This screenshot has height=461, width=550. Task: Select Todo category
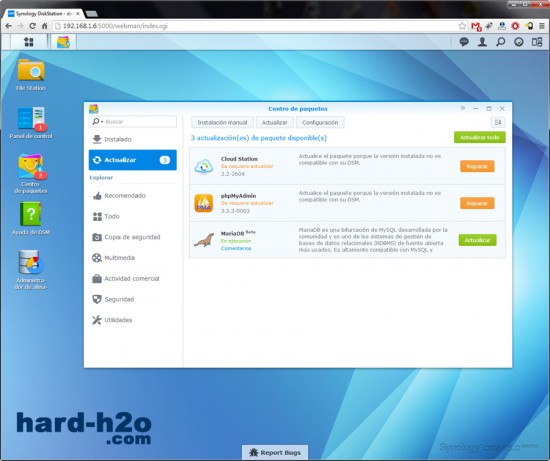pyautogui.click(x=133, y=216)
